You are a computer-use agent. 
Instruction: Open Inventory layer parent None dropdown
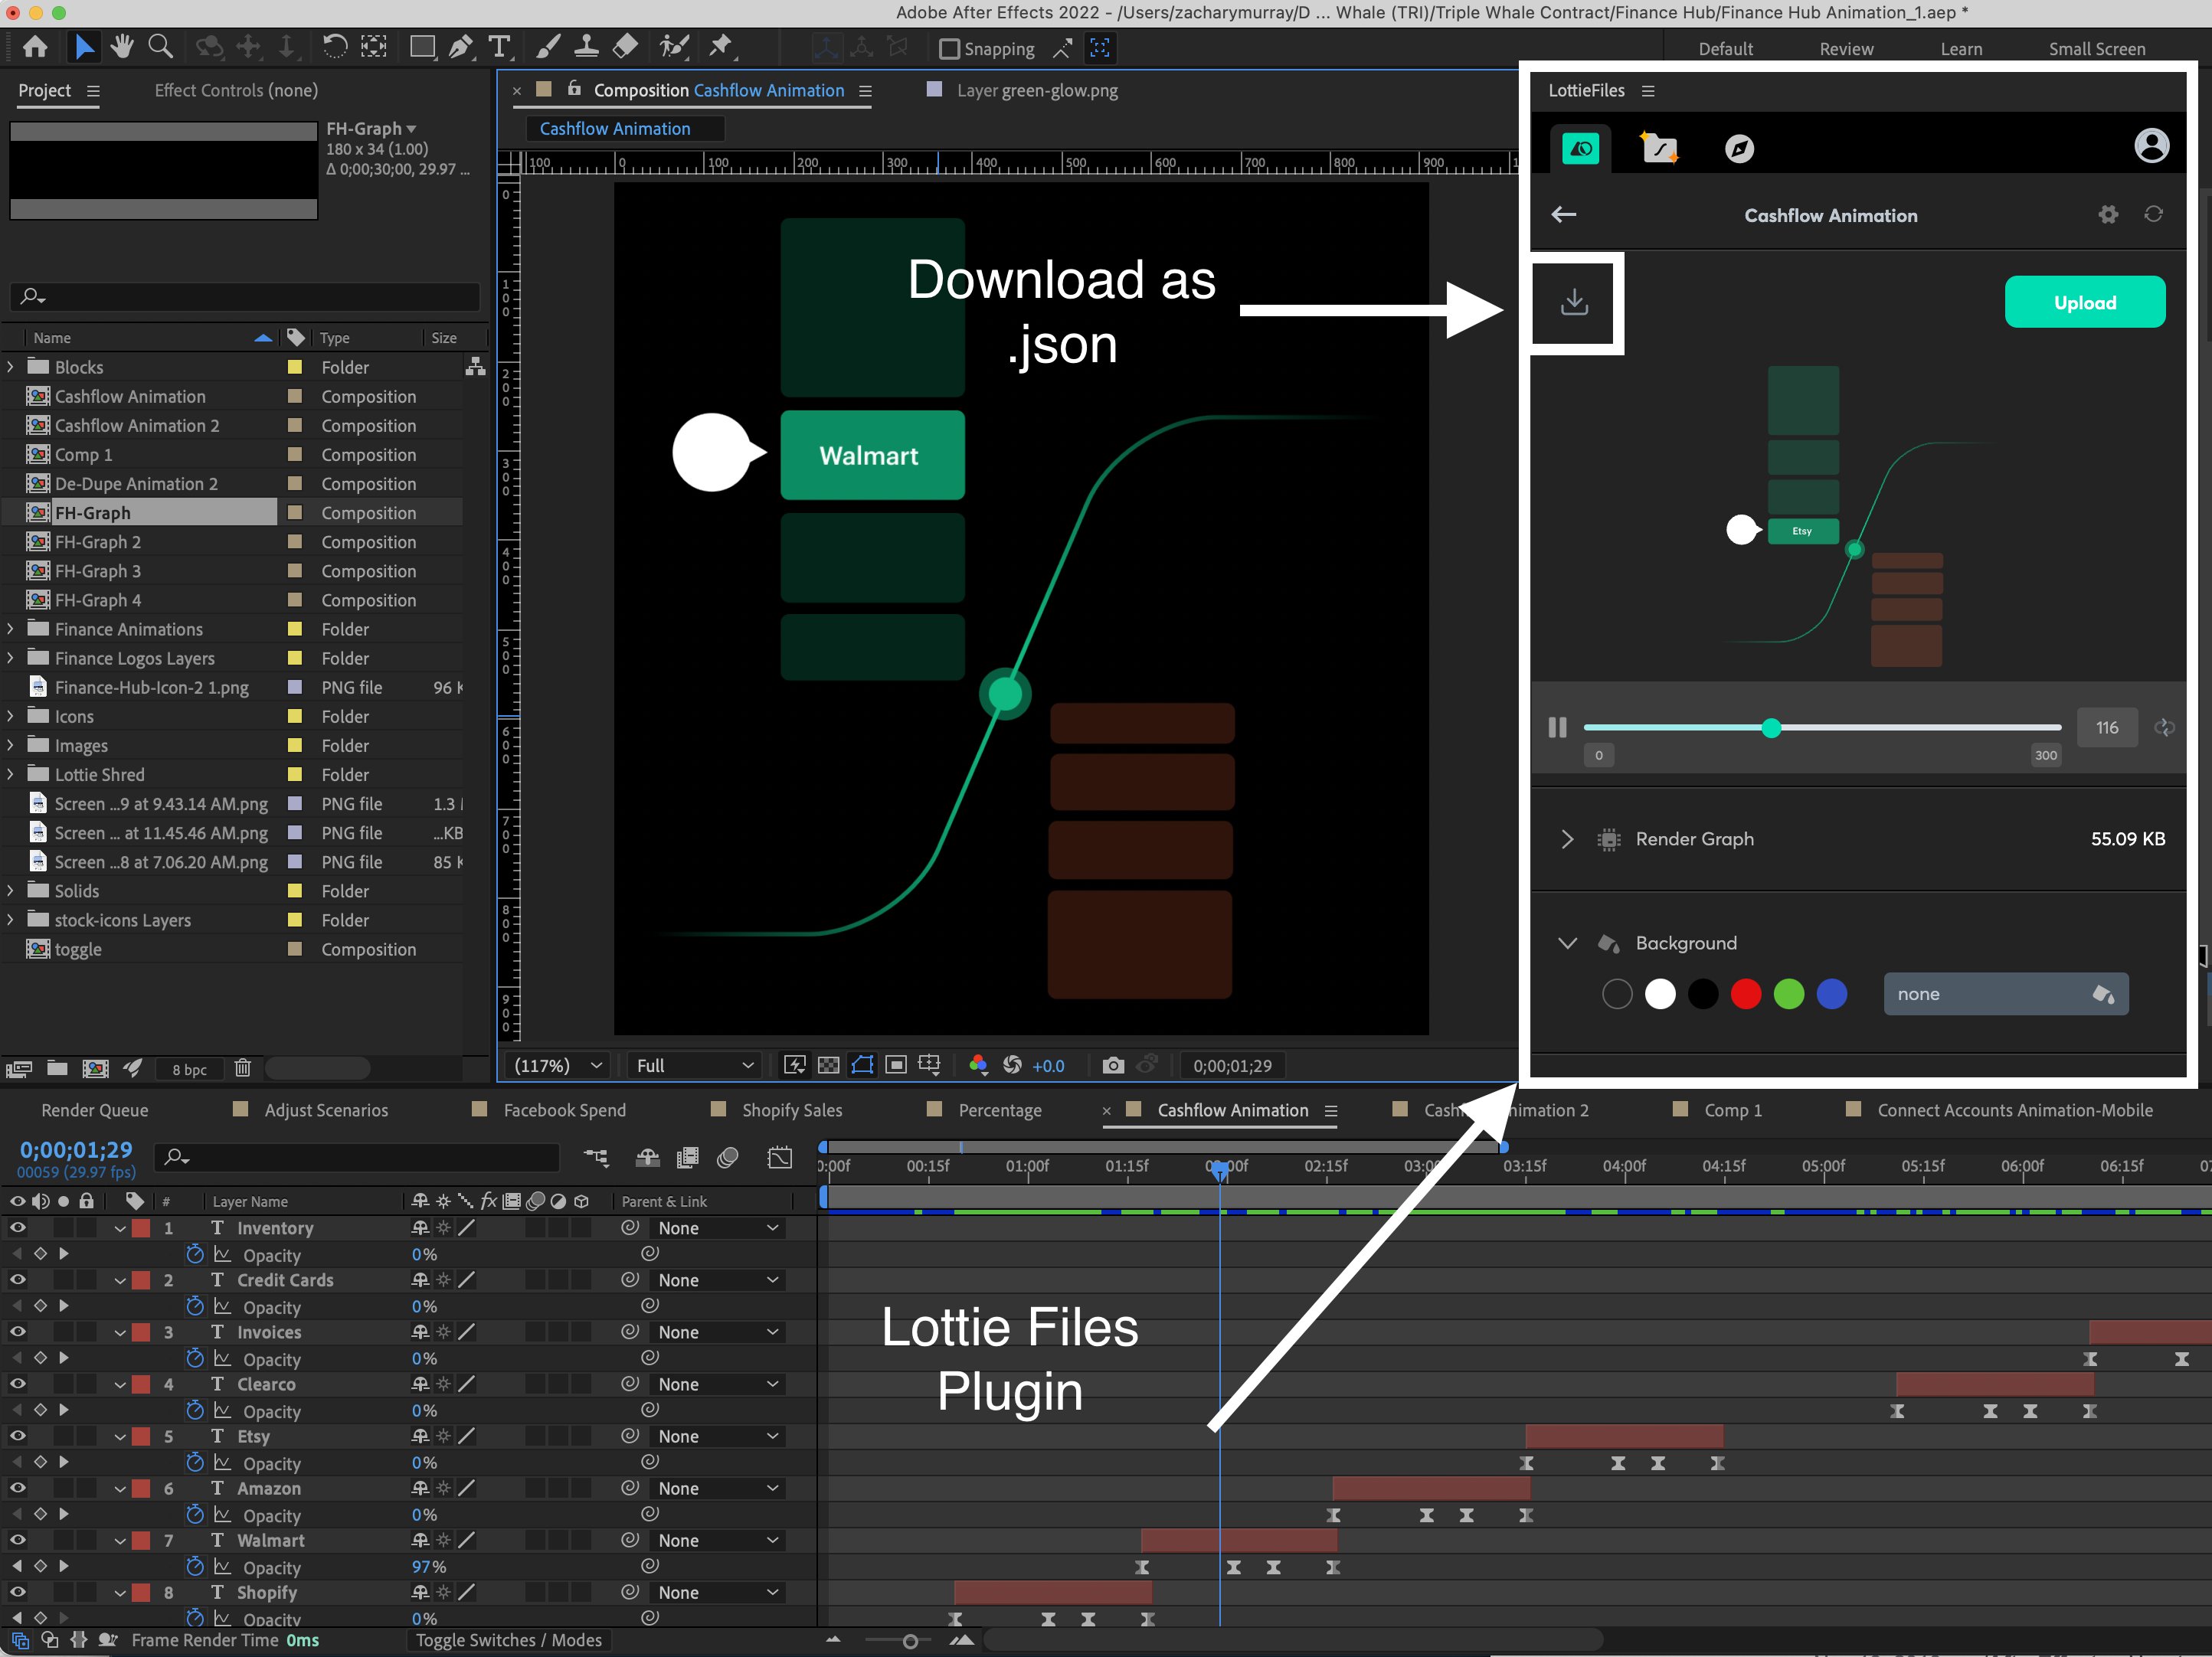point(717,1227)
